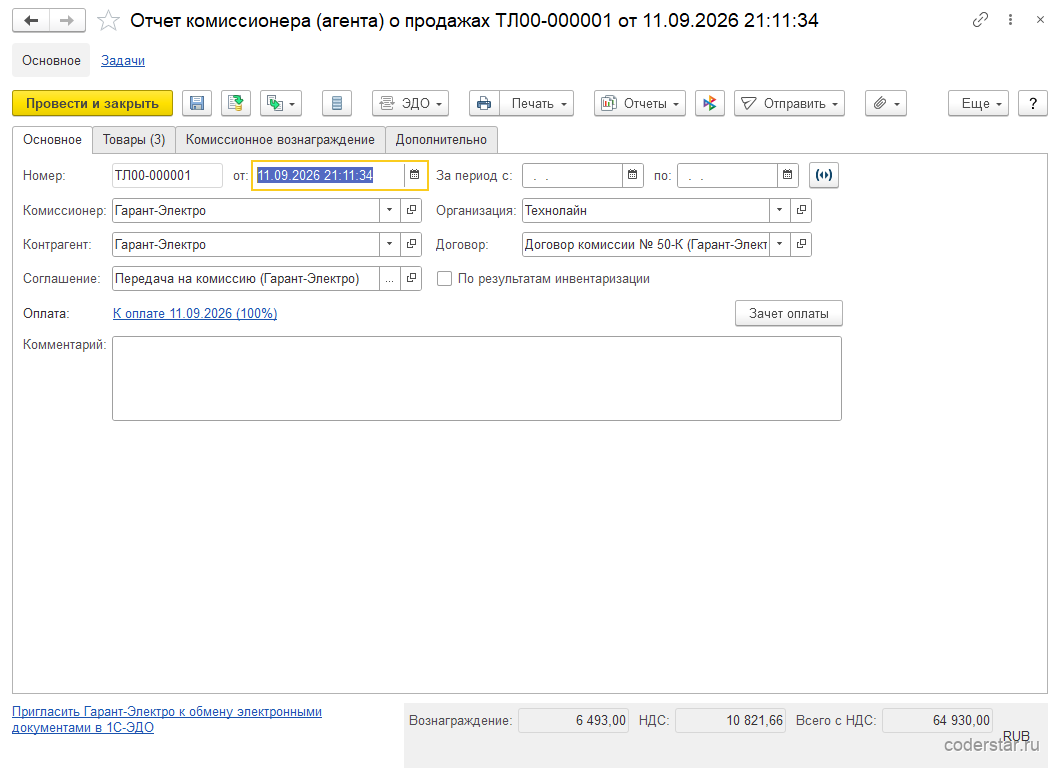The width and height of the screenshot is (1064, 768).
Task: Open the document movements list icon
Action: coord(337,104)
